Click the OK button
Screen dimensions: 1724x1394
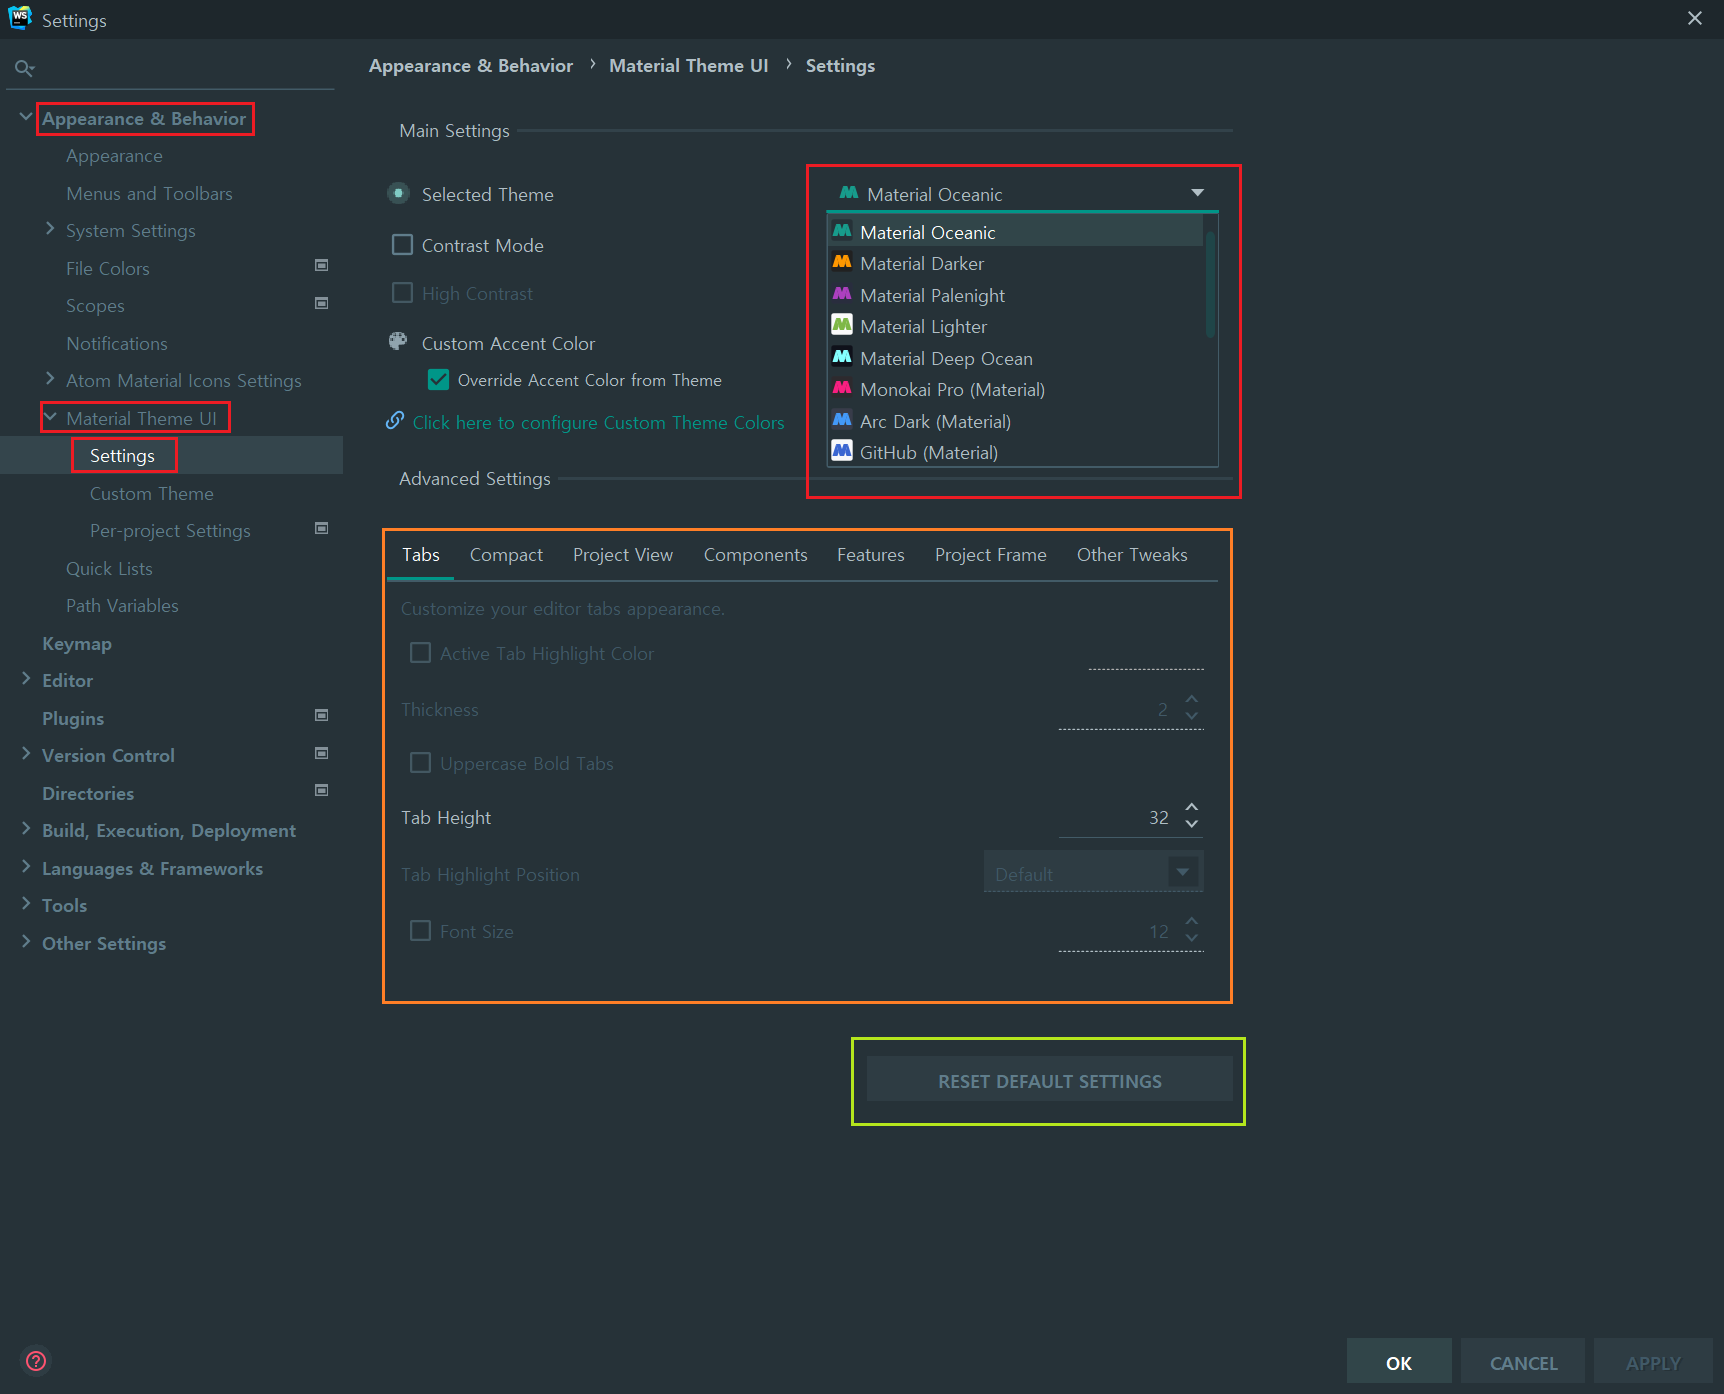point(1399,1362)
